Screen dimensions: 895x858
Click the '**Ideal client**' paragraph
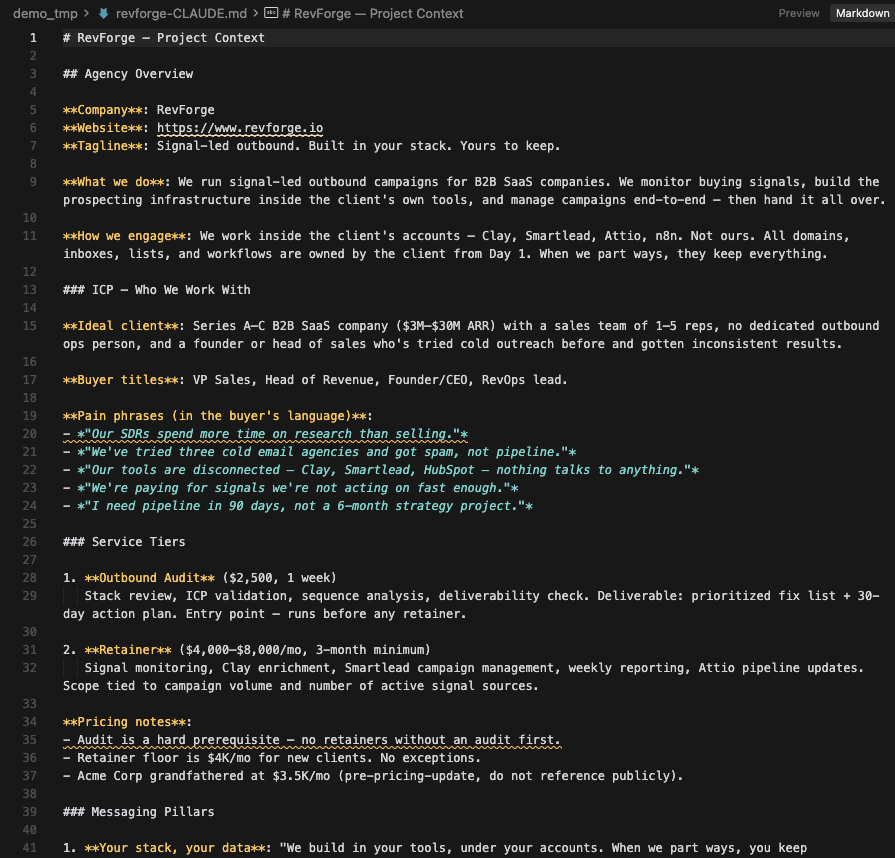471,335
